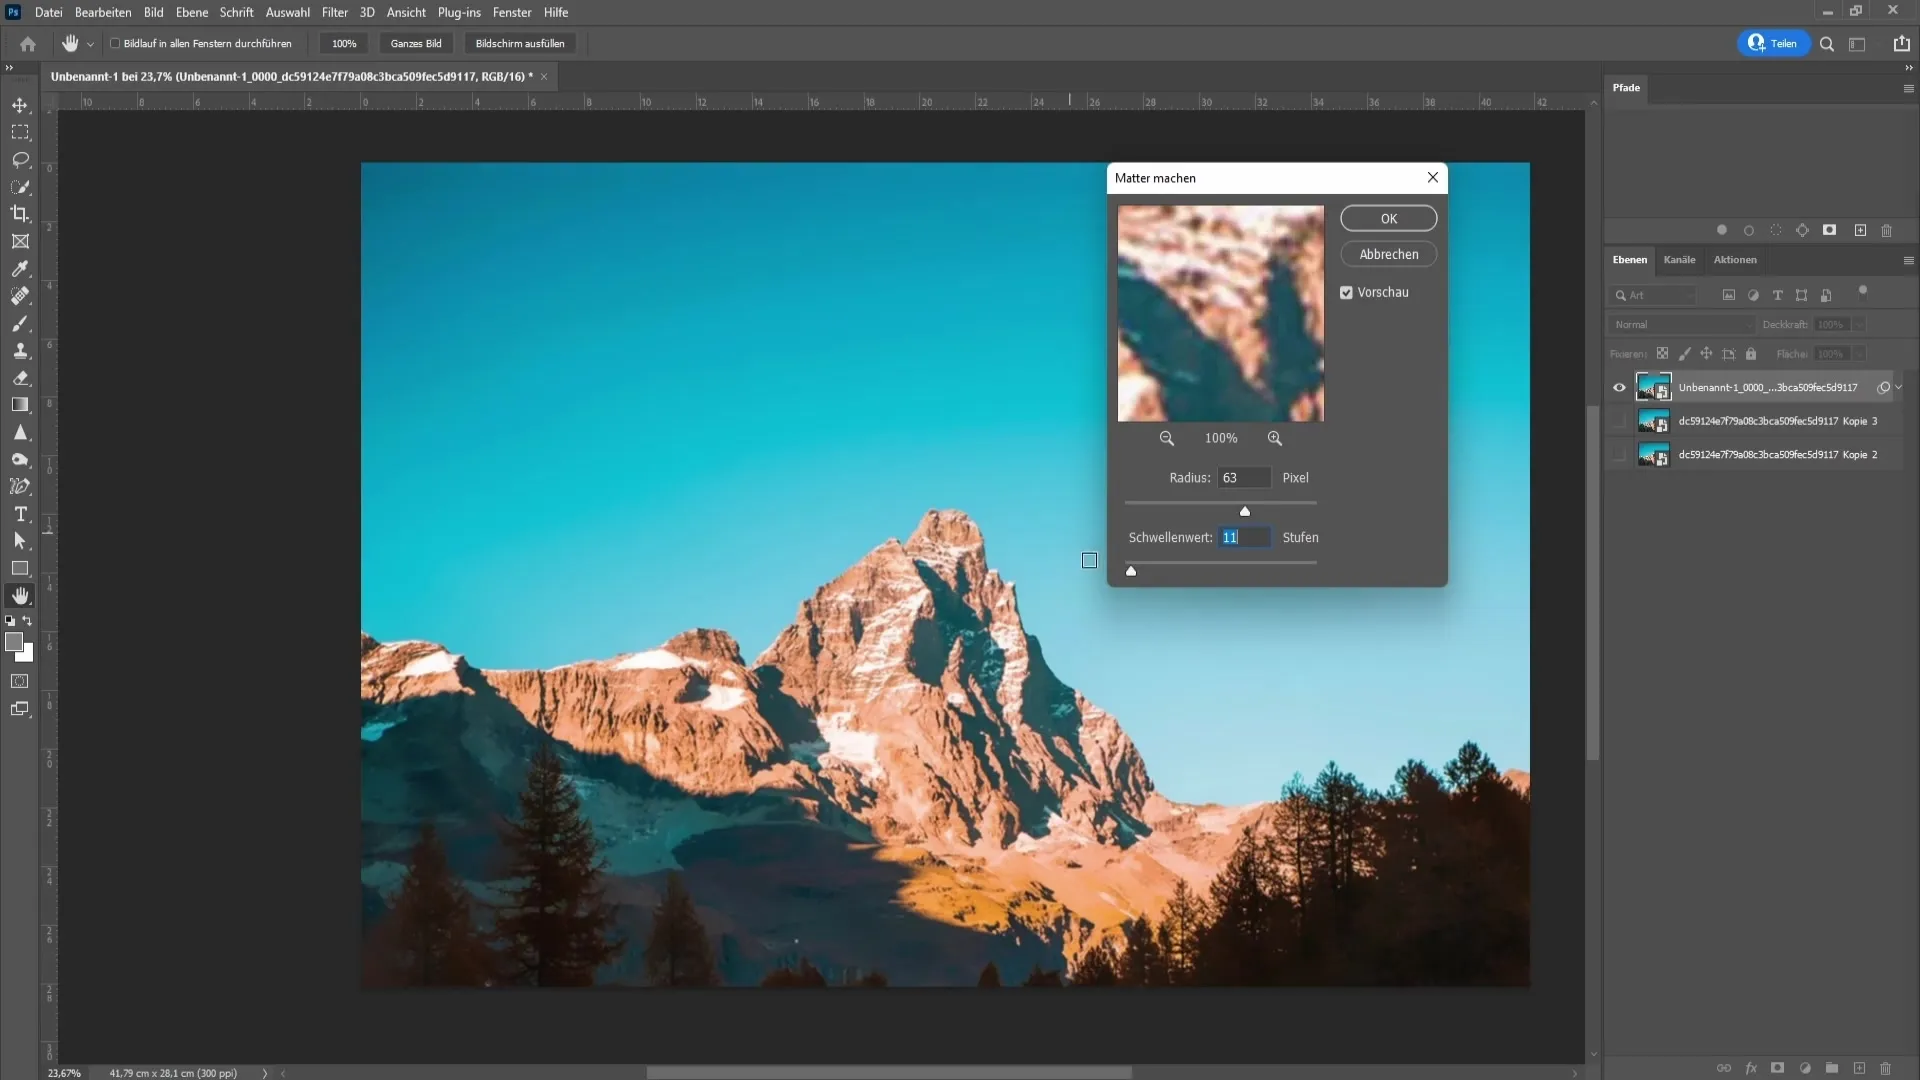Select the Healing Brush tool
The height and width of the screenshot is (1080, 1920).
(20, 296)
